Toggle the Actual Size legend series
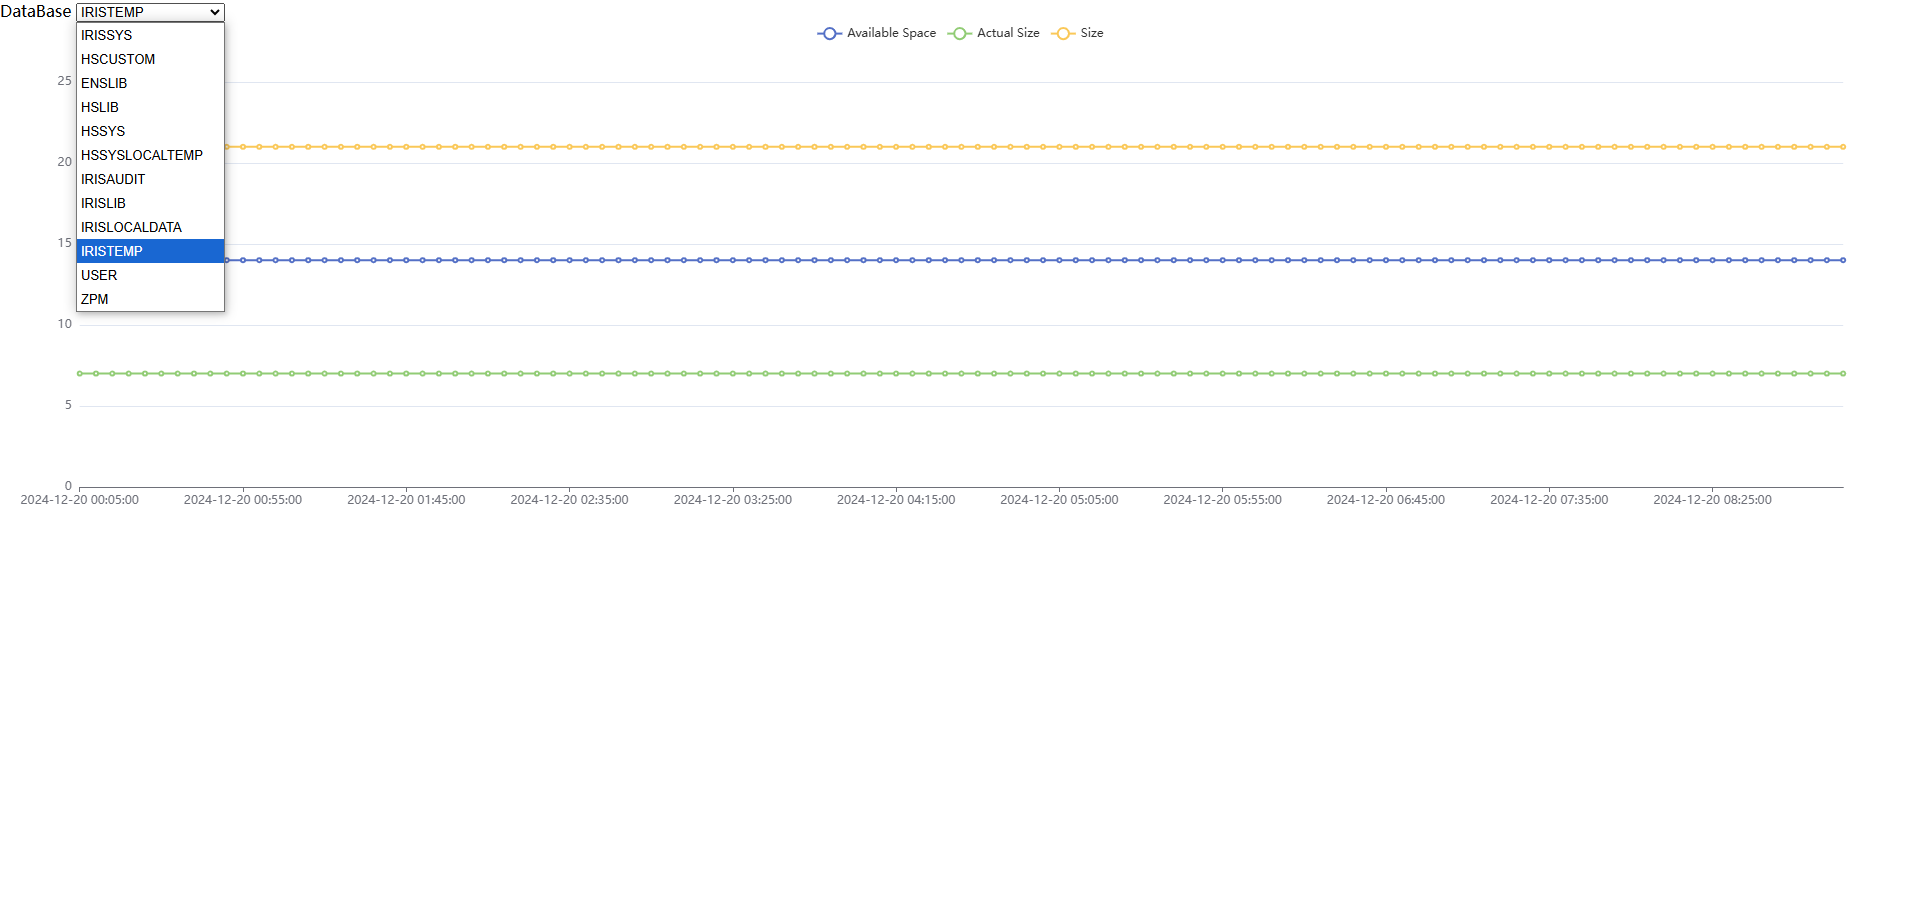This screenshot has width=1920, height=919. tap(1007, 33)
